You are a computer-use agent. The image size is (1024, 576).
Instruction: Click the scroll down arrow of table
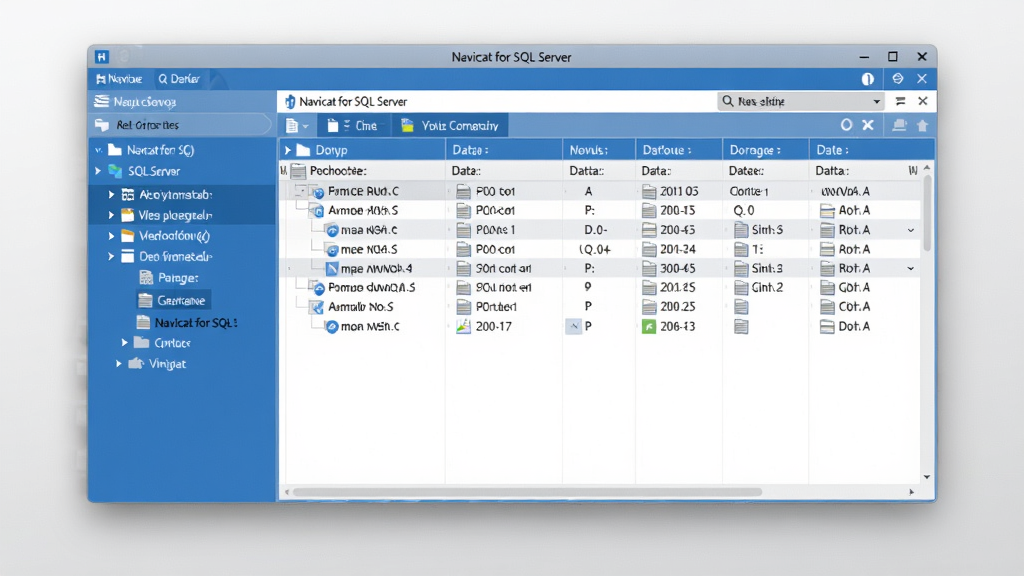[x=927, y=477]
